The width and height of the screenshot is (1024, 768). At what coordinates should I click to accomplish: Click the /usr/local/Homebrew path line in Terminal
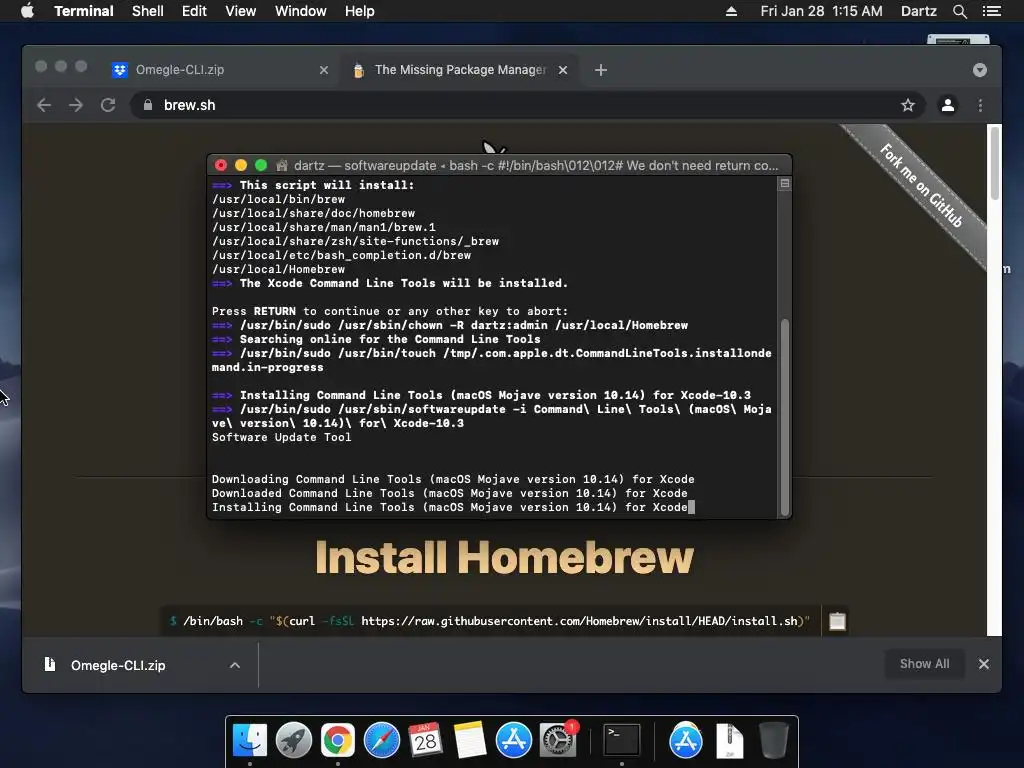point(278,269)
